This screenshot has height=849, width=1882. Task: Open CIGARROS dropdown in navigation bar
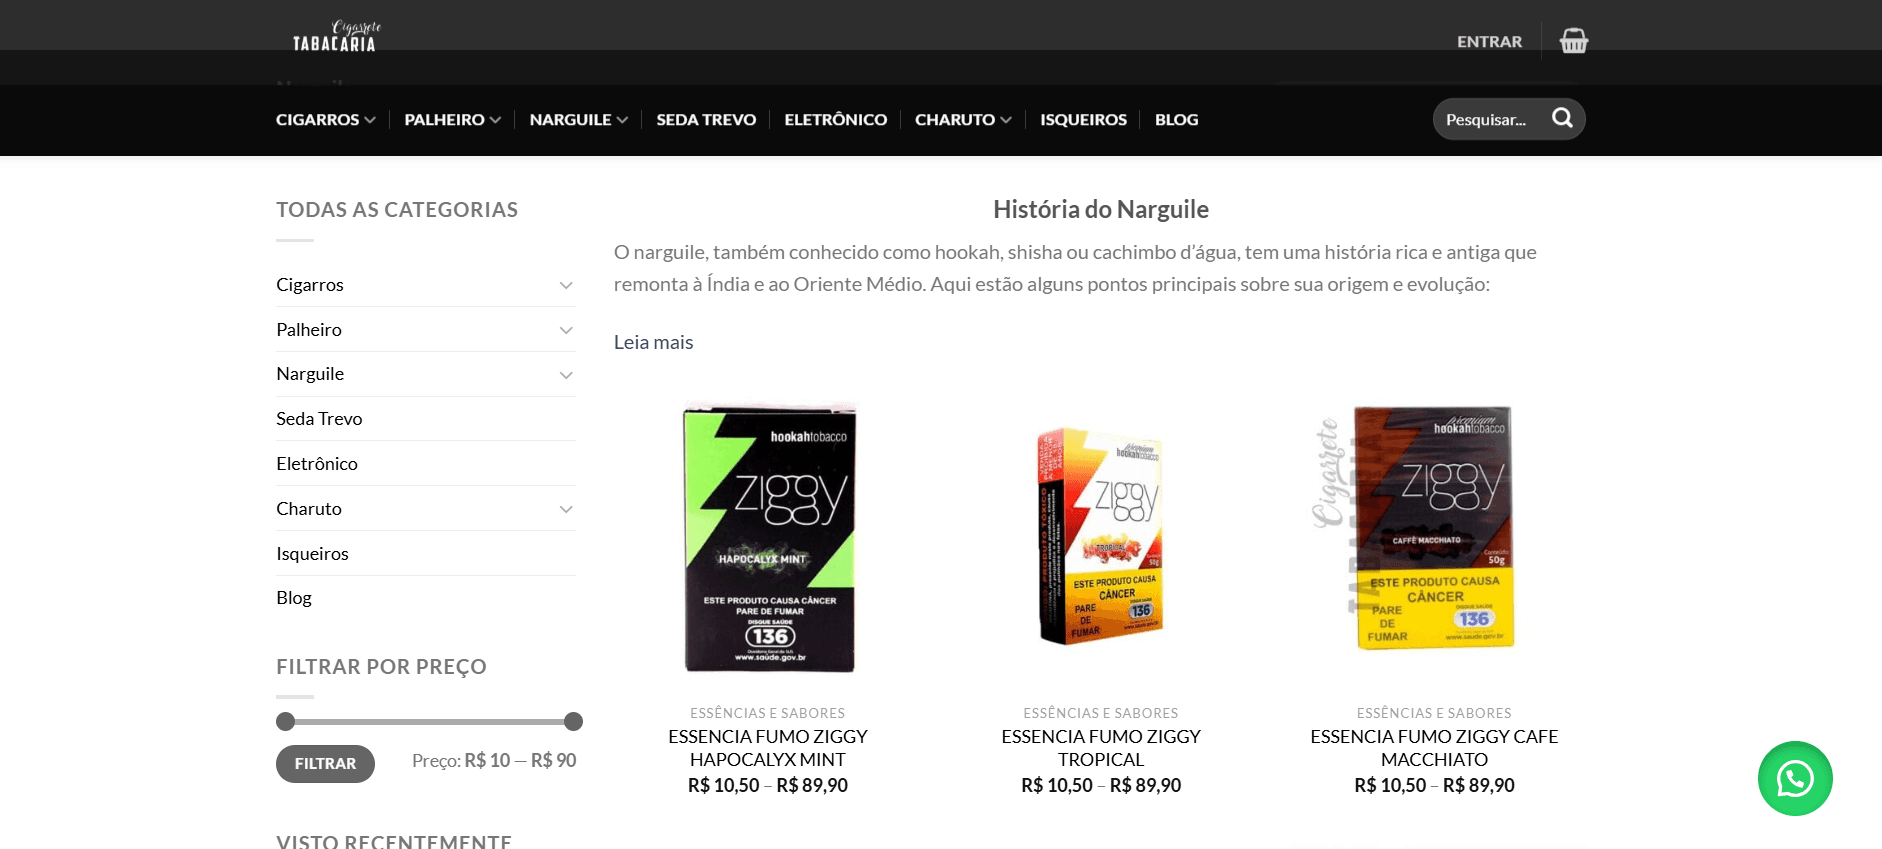click(326, 119)
